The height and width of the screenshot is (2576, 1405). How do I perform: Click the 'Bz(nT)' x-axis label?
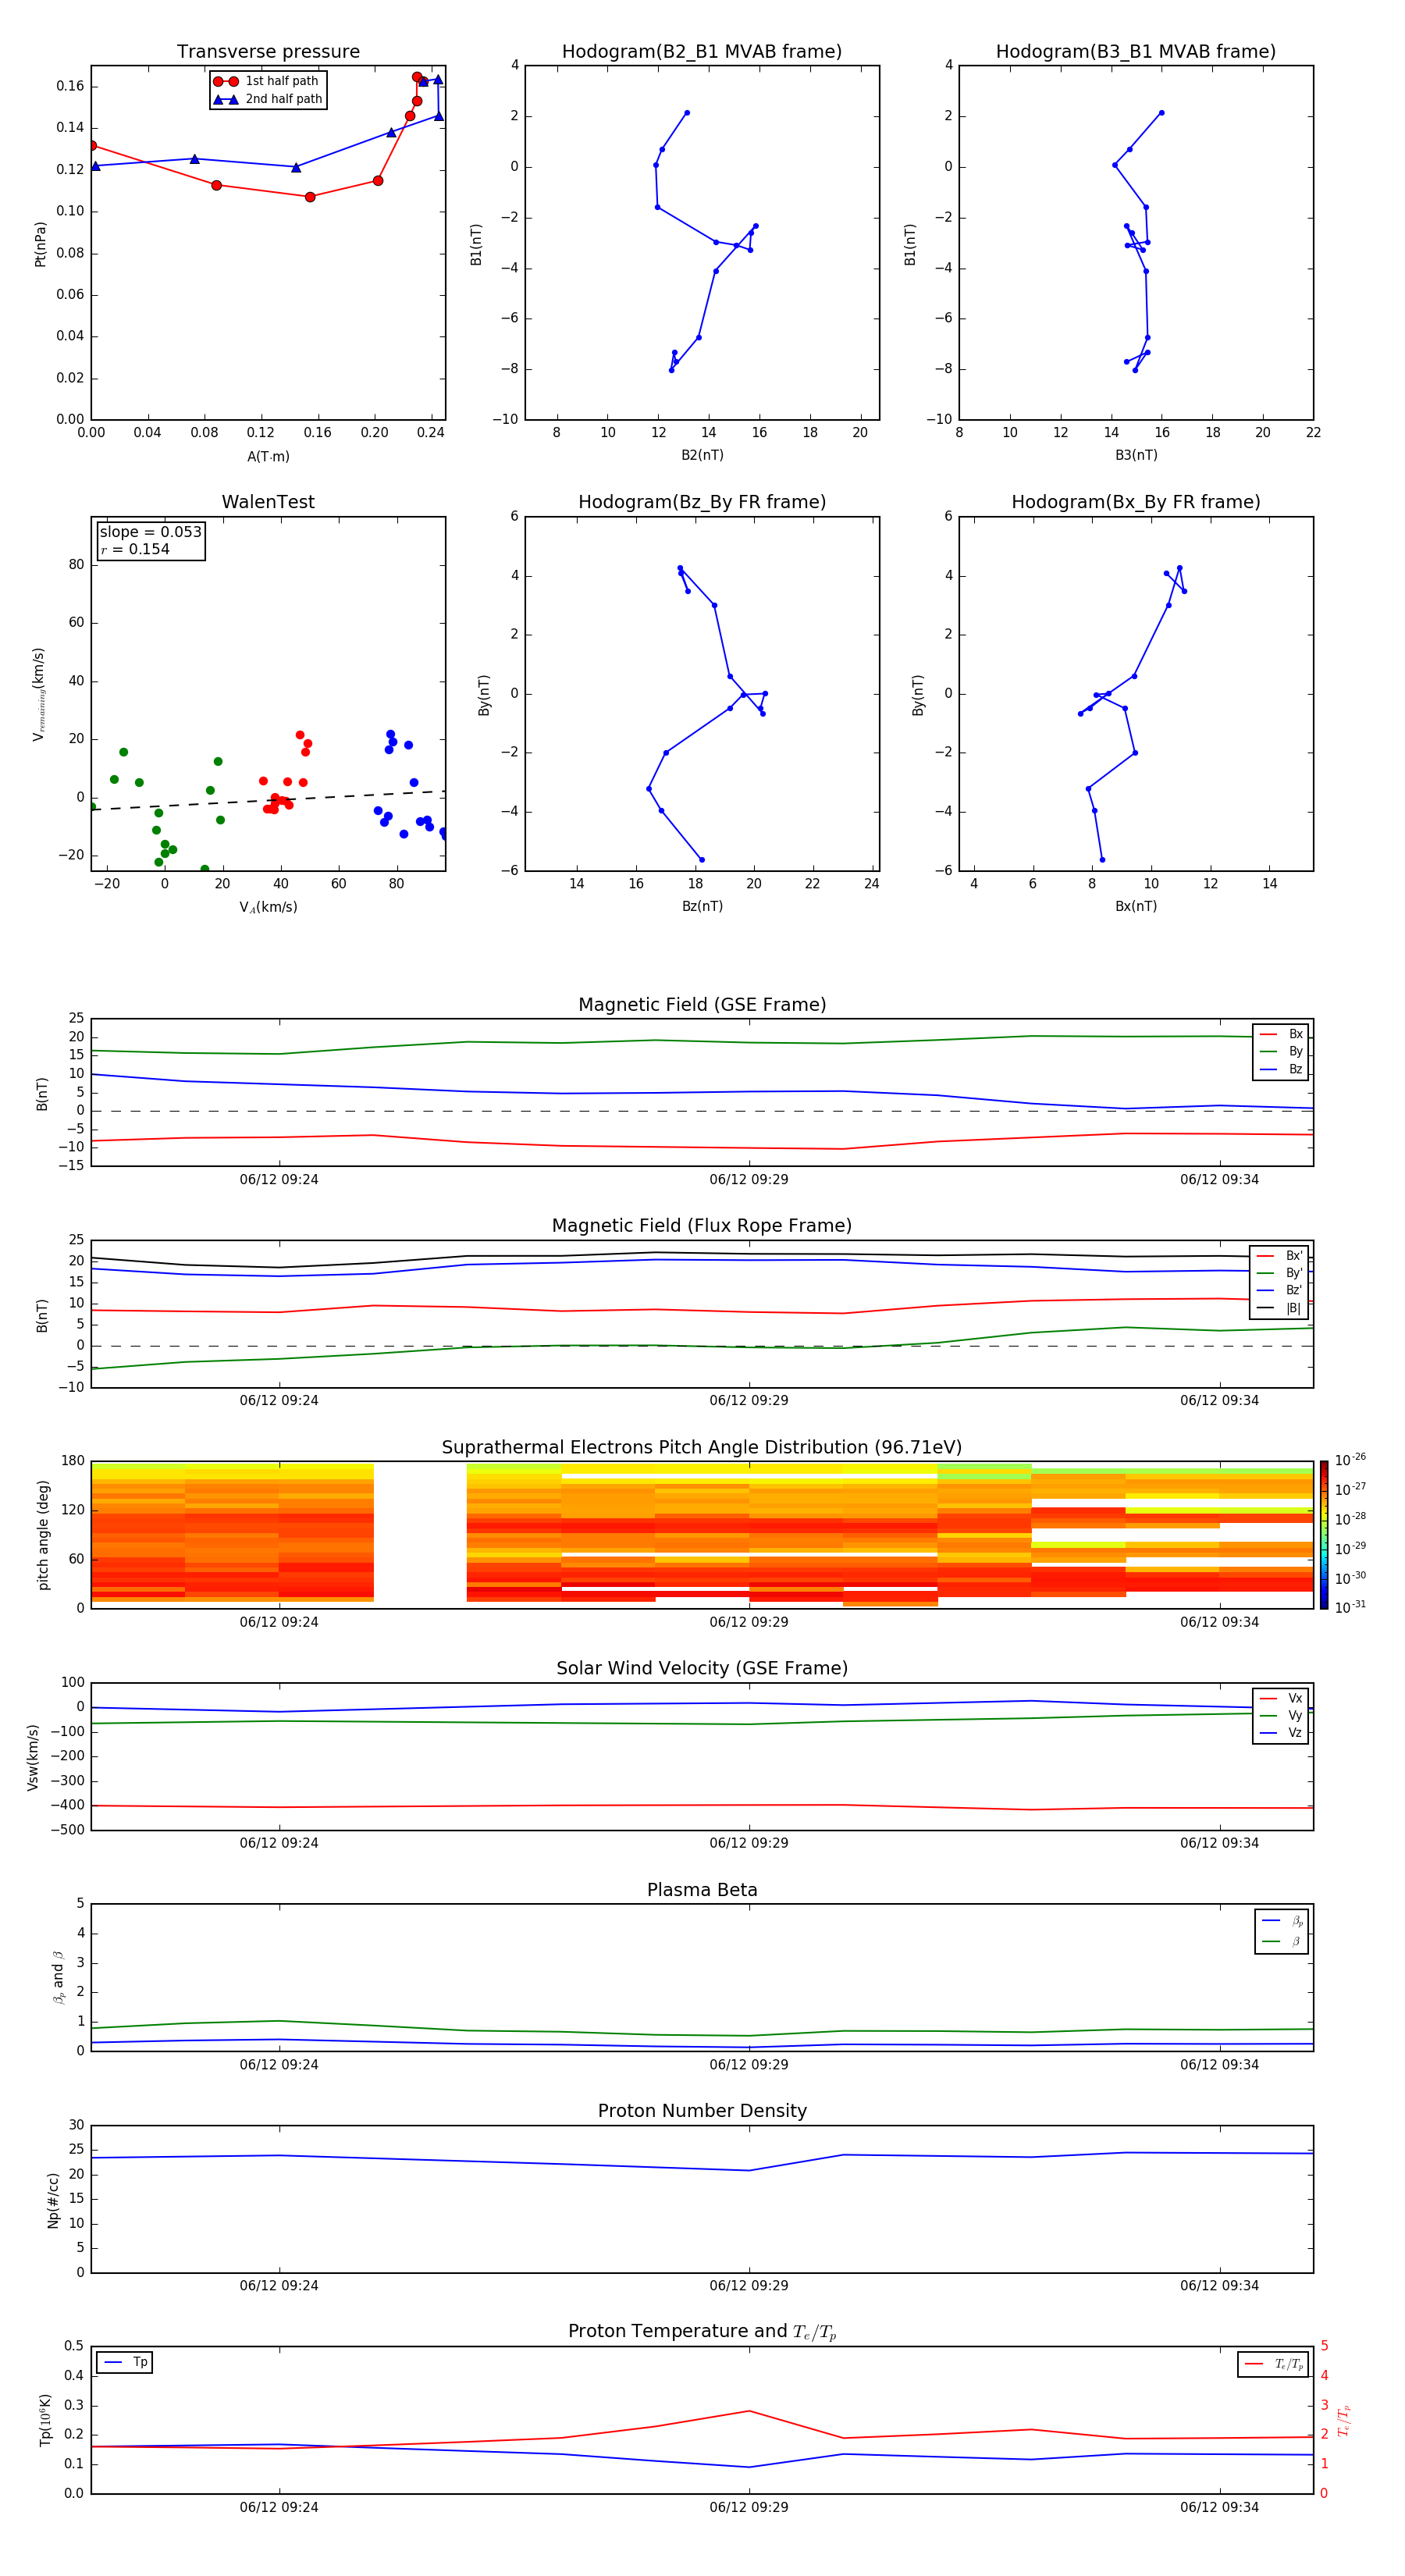click(x=702, y=906)
